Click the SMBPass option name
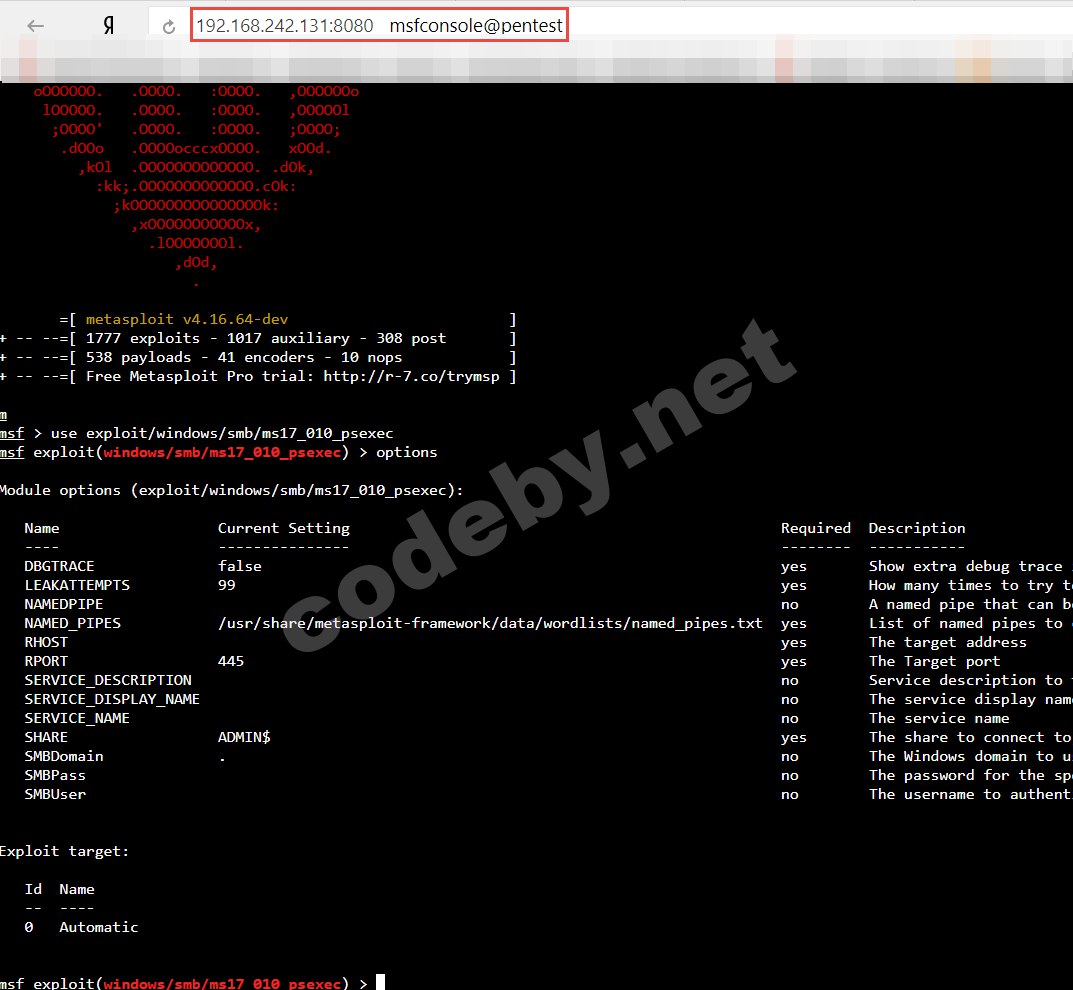 coord(55,775)
